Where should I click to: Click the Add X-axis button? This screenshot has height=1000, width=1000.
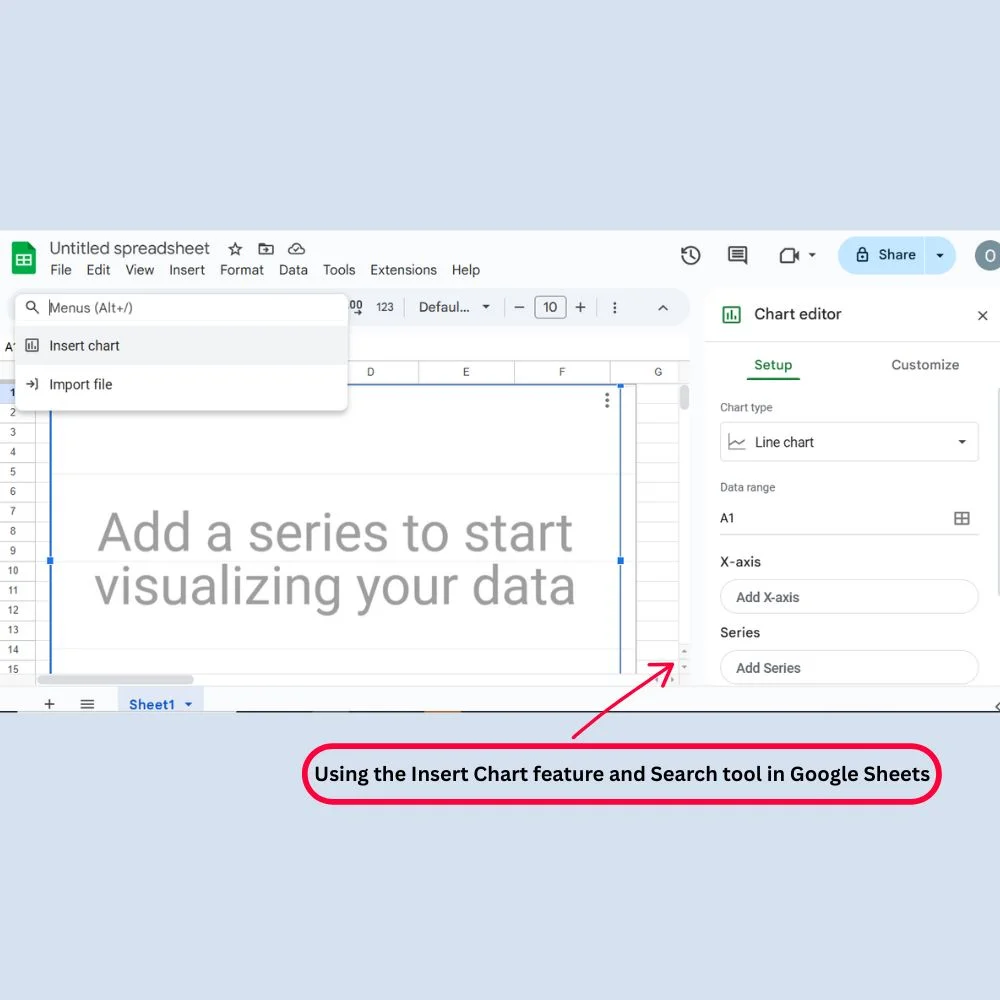coord(849,597)
